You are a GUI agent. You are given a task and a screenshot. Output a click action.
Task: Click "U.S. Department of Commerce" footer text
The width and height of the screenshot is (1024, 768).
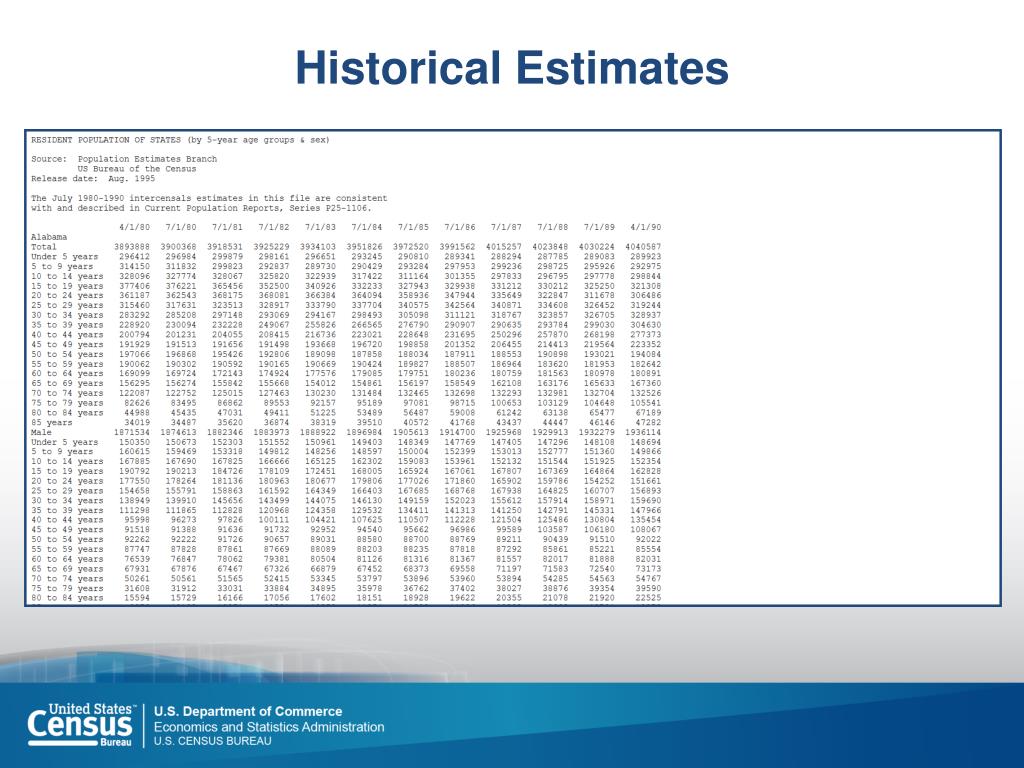pos(248,711)
